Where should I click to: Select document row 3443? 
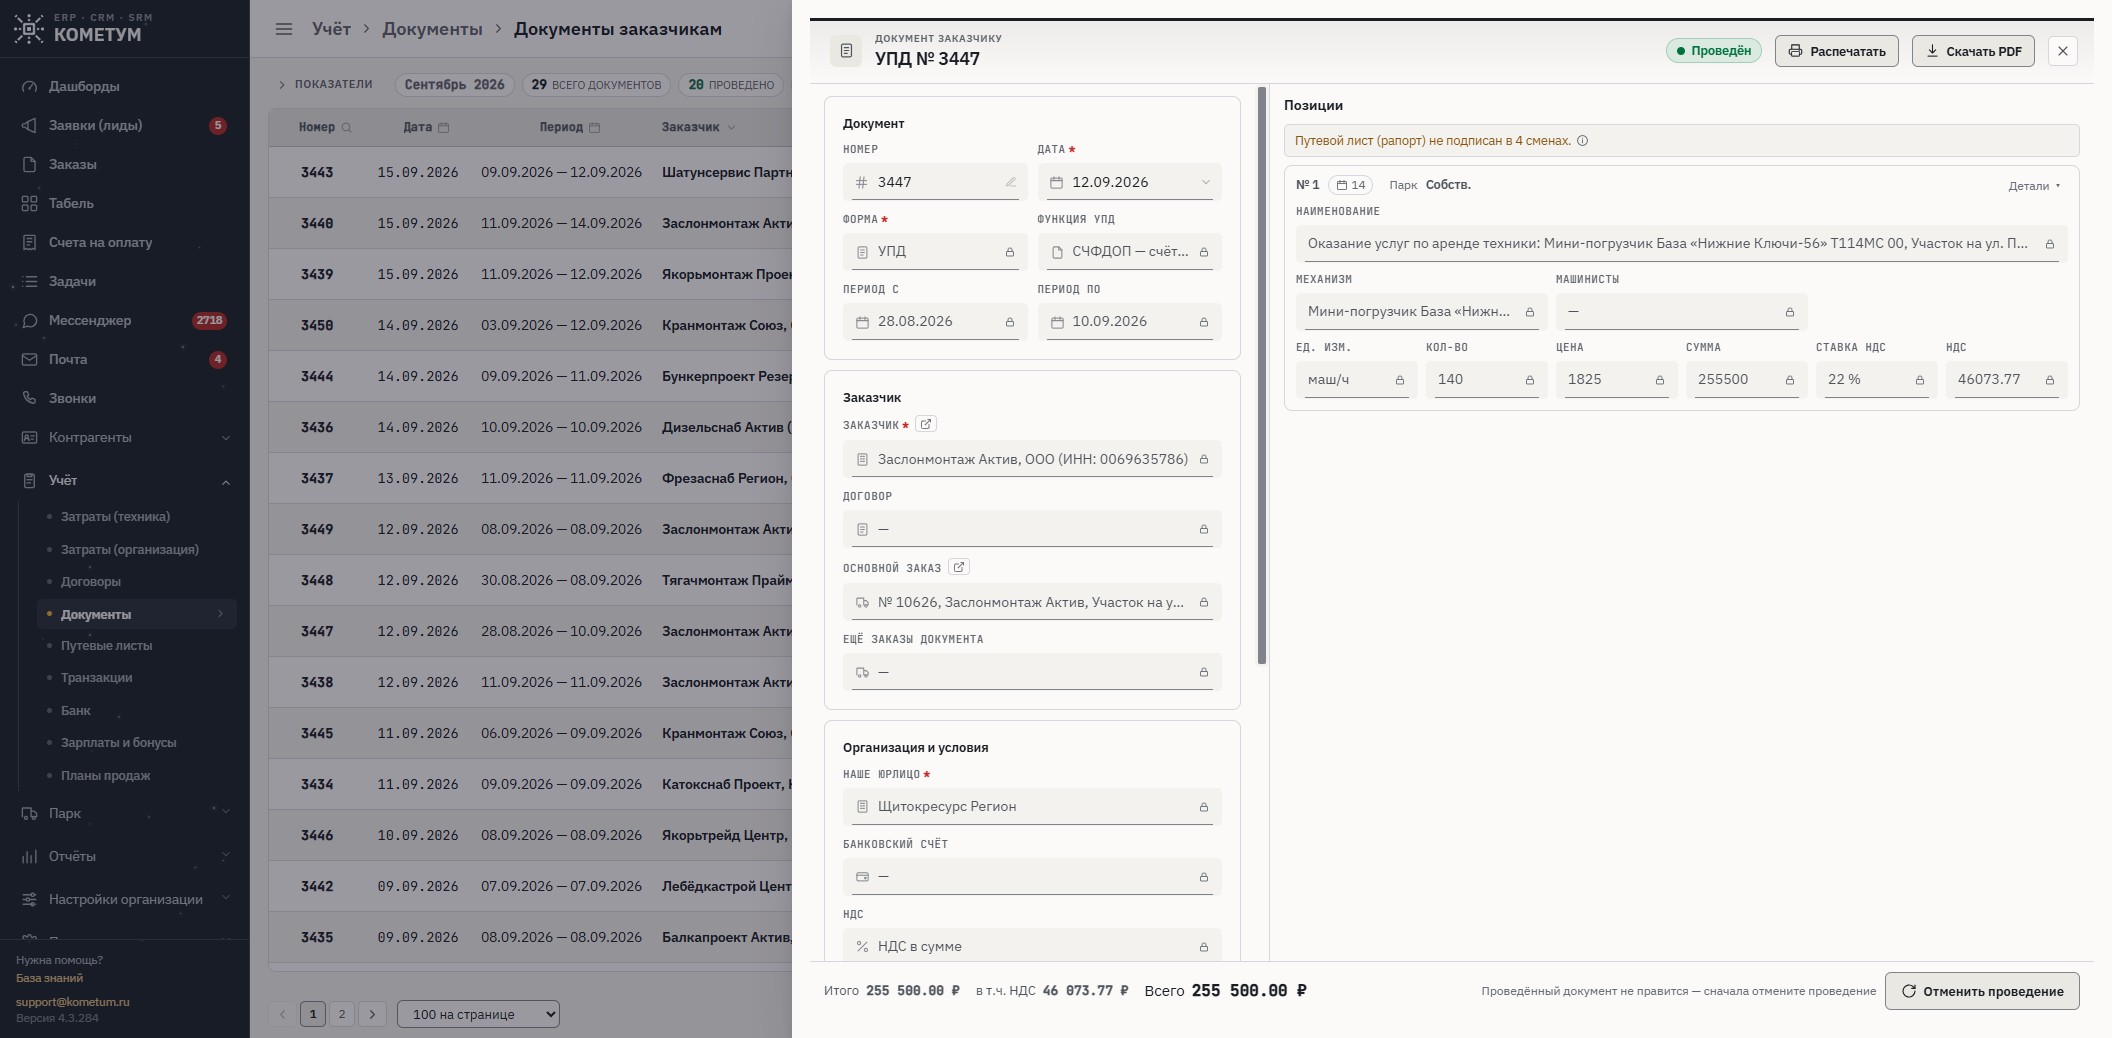[530, 172]
